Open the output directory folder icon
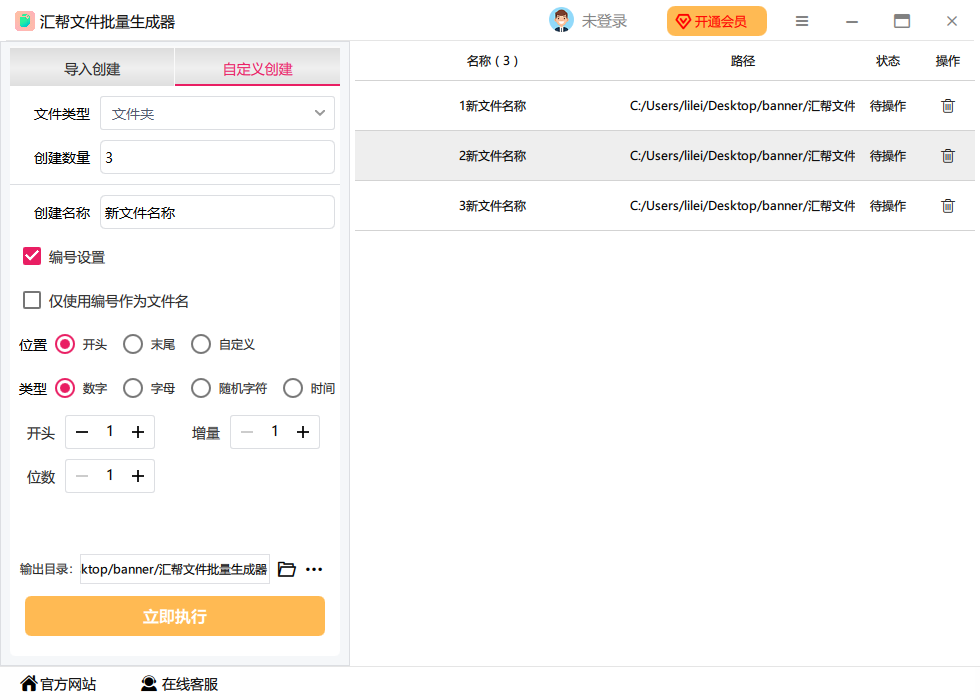The width and height of the screenshot is (980, 700). [x=287, y=569]
